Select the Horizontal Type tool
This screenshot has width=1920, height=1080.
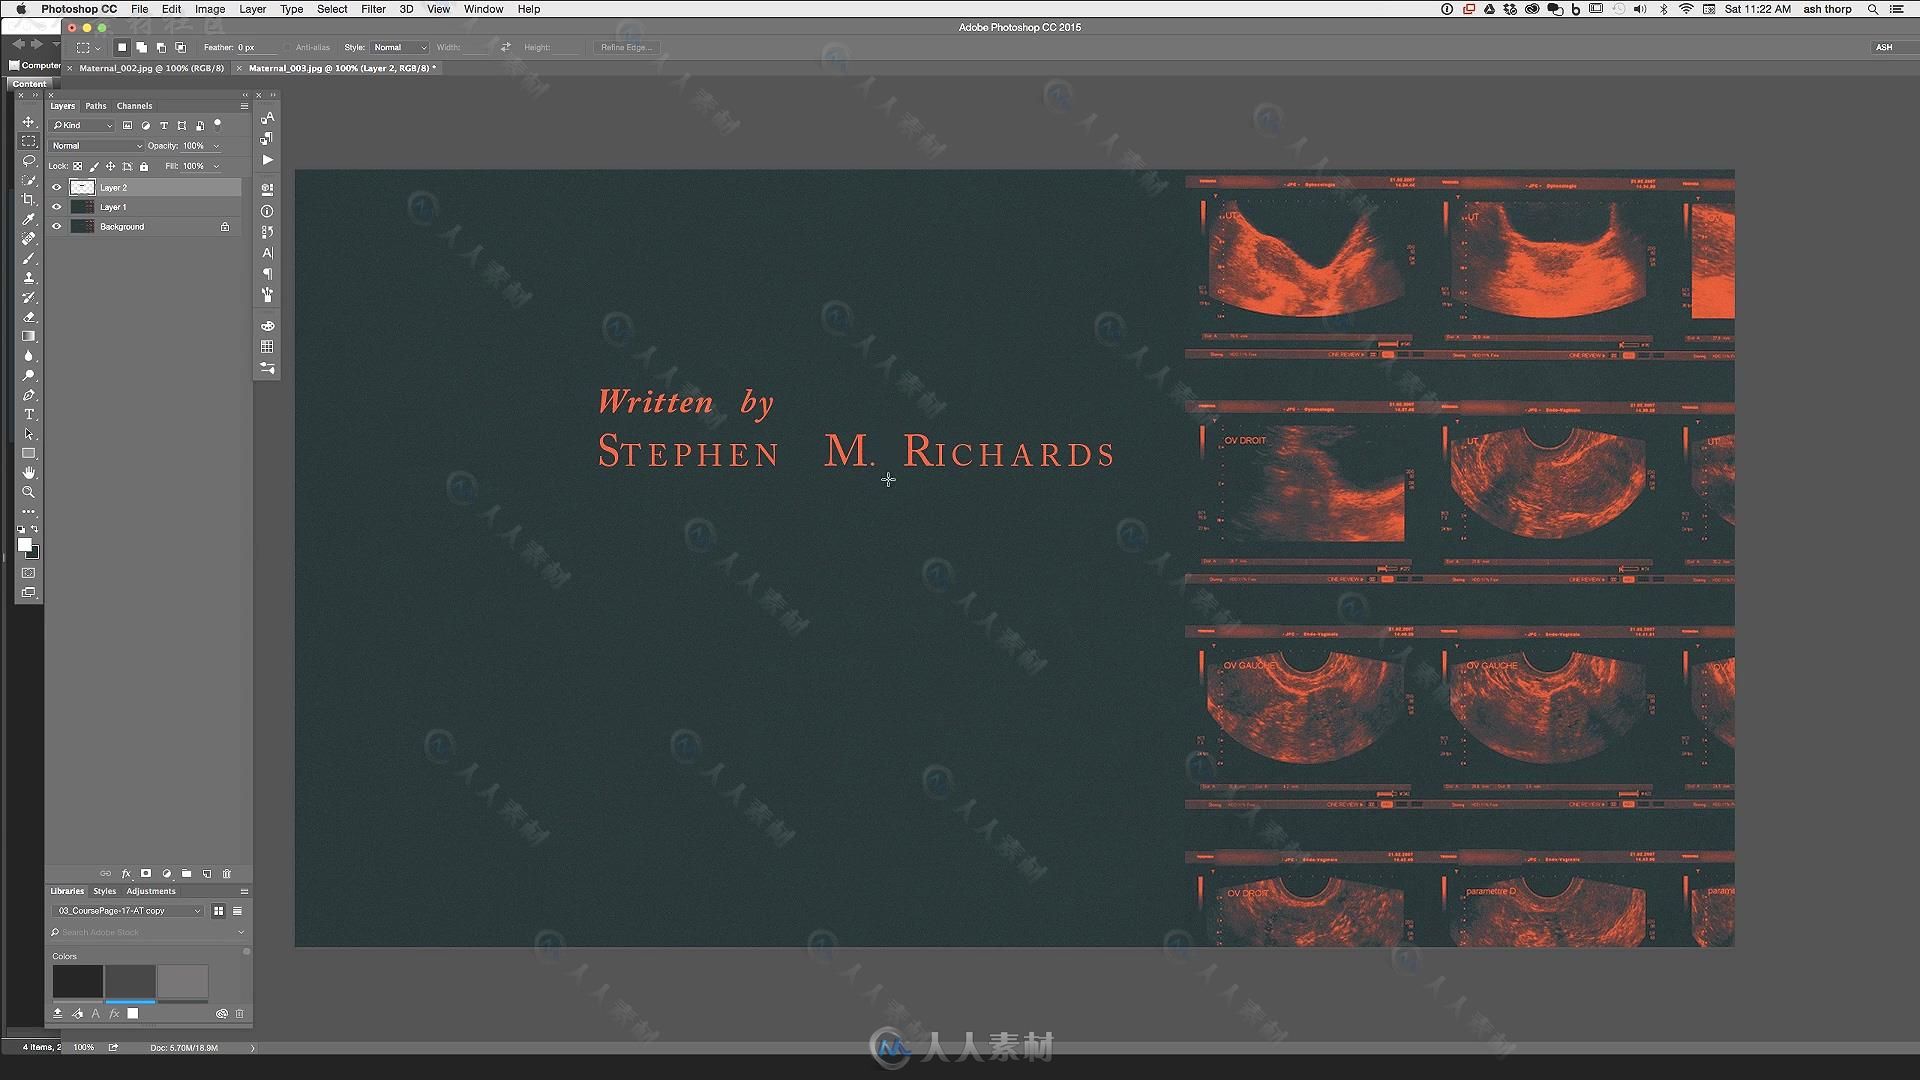(x=29, y=414)
